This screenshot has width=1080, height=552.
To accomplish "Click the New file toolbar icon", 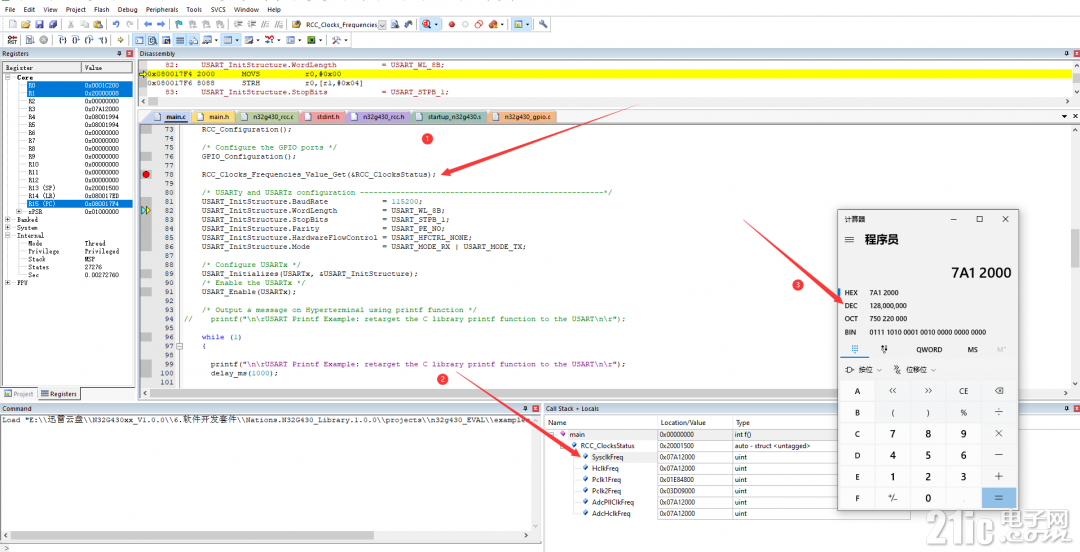I will click(x=12, y=24).
